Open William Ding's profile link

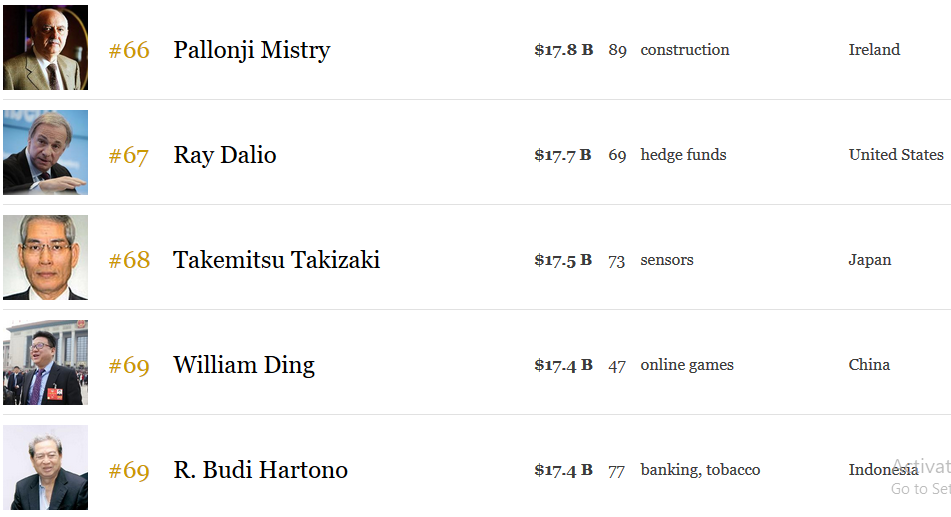[x=244, y=365]
